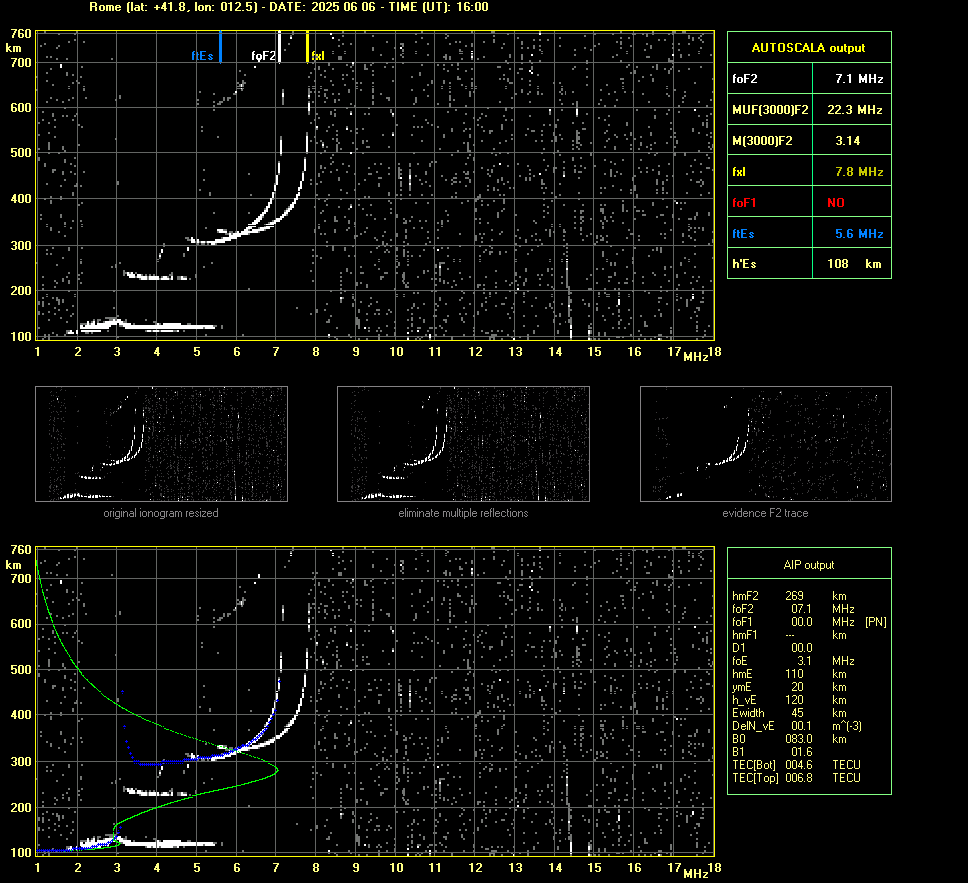This screenshot has height=883, width=968.
Task: Open the 'original ionogram resized' thumbnail
Action: pos(161,444)
